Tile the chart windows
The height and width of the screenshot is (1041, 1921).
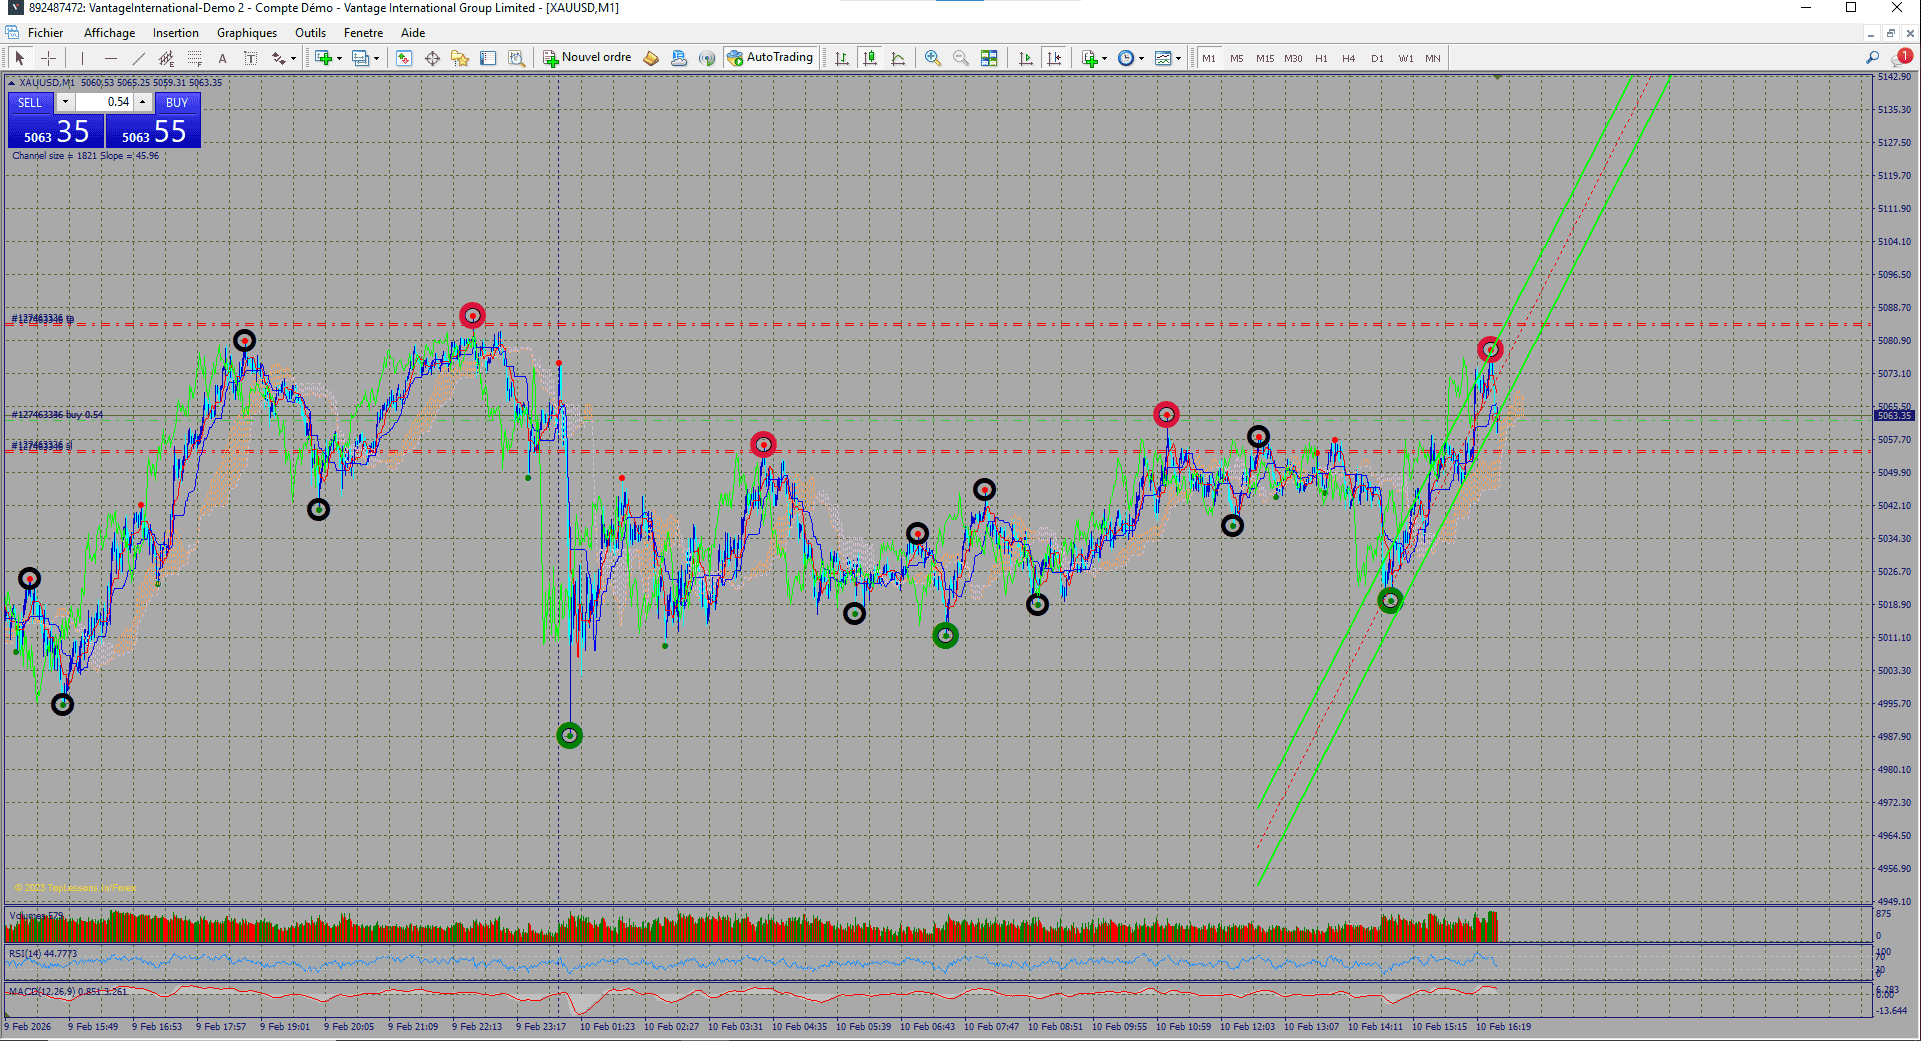click(x=989, y=58)
